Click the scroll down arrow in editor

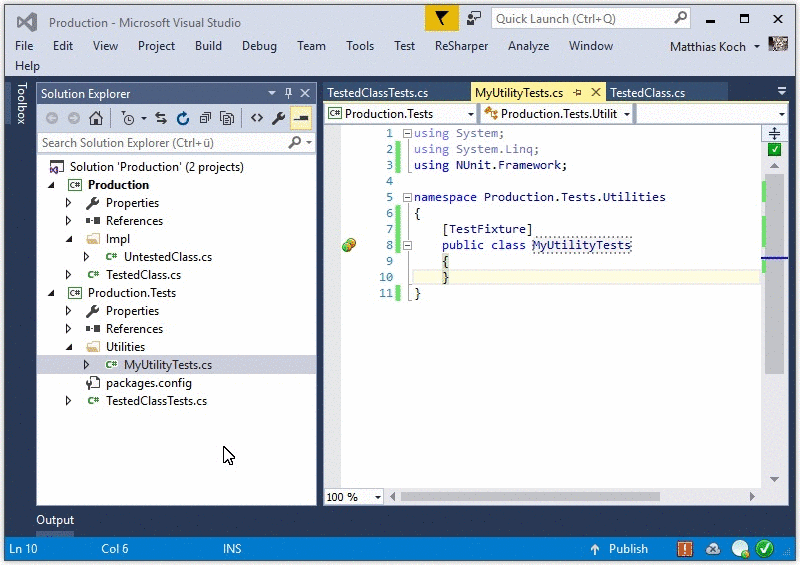pyautogui.click(x=774, y=479)
